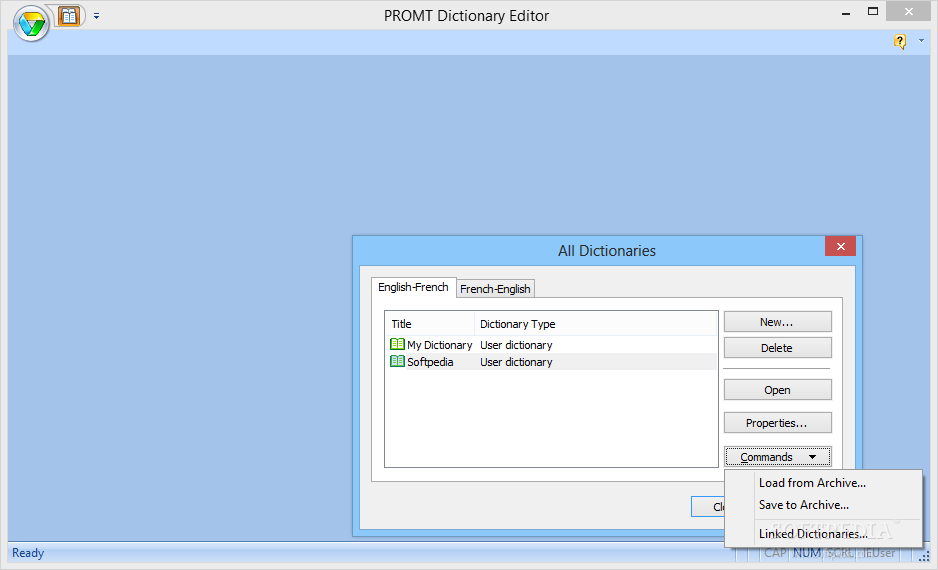
Task: Select the Softpedia book icon
Action: click(x=397, y=361)
